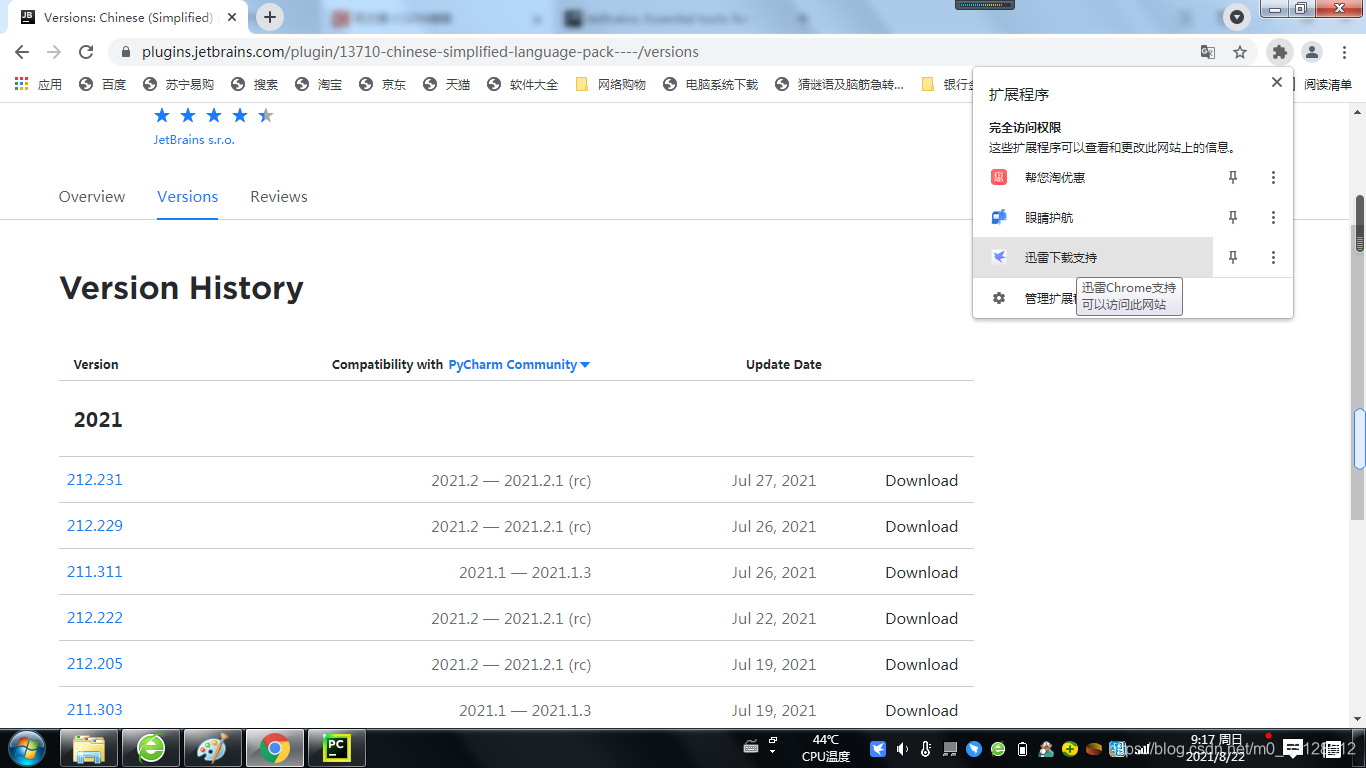This screenshot has width=1366, height=768.
Task: Download version 211.311
Action: point(921,573)
